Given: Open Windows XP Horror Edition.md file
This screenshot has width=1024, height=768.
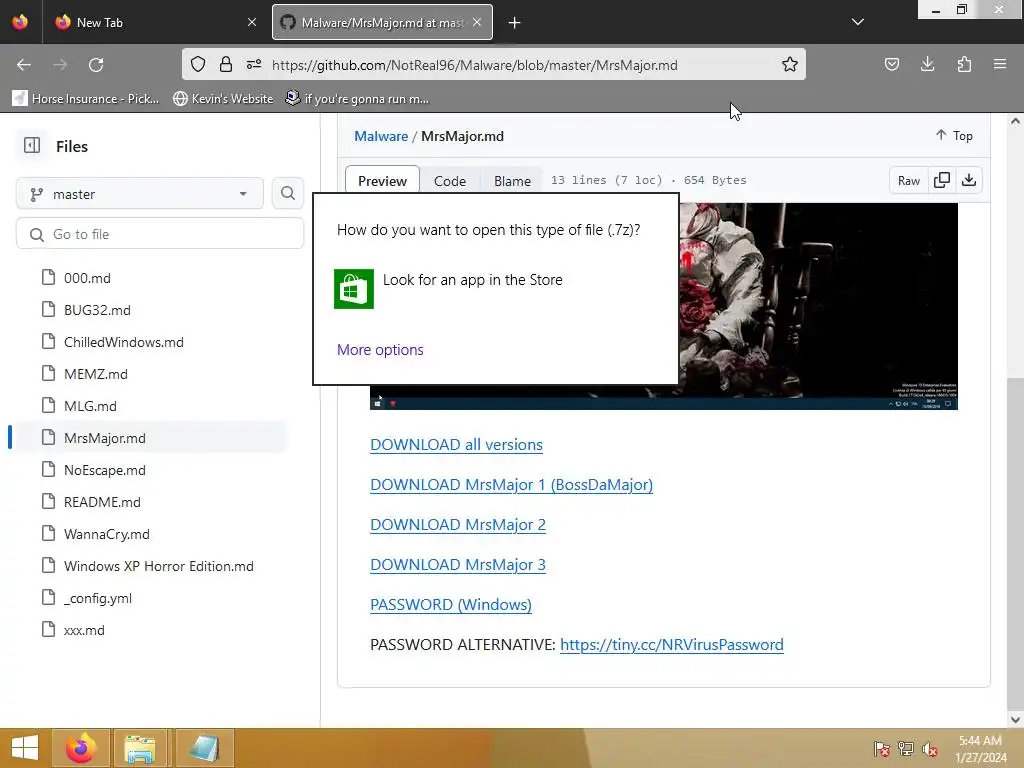Looking at the screenshot, I should coord(158,566).
